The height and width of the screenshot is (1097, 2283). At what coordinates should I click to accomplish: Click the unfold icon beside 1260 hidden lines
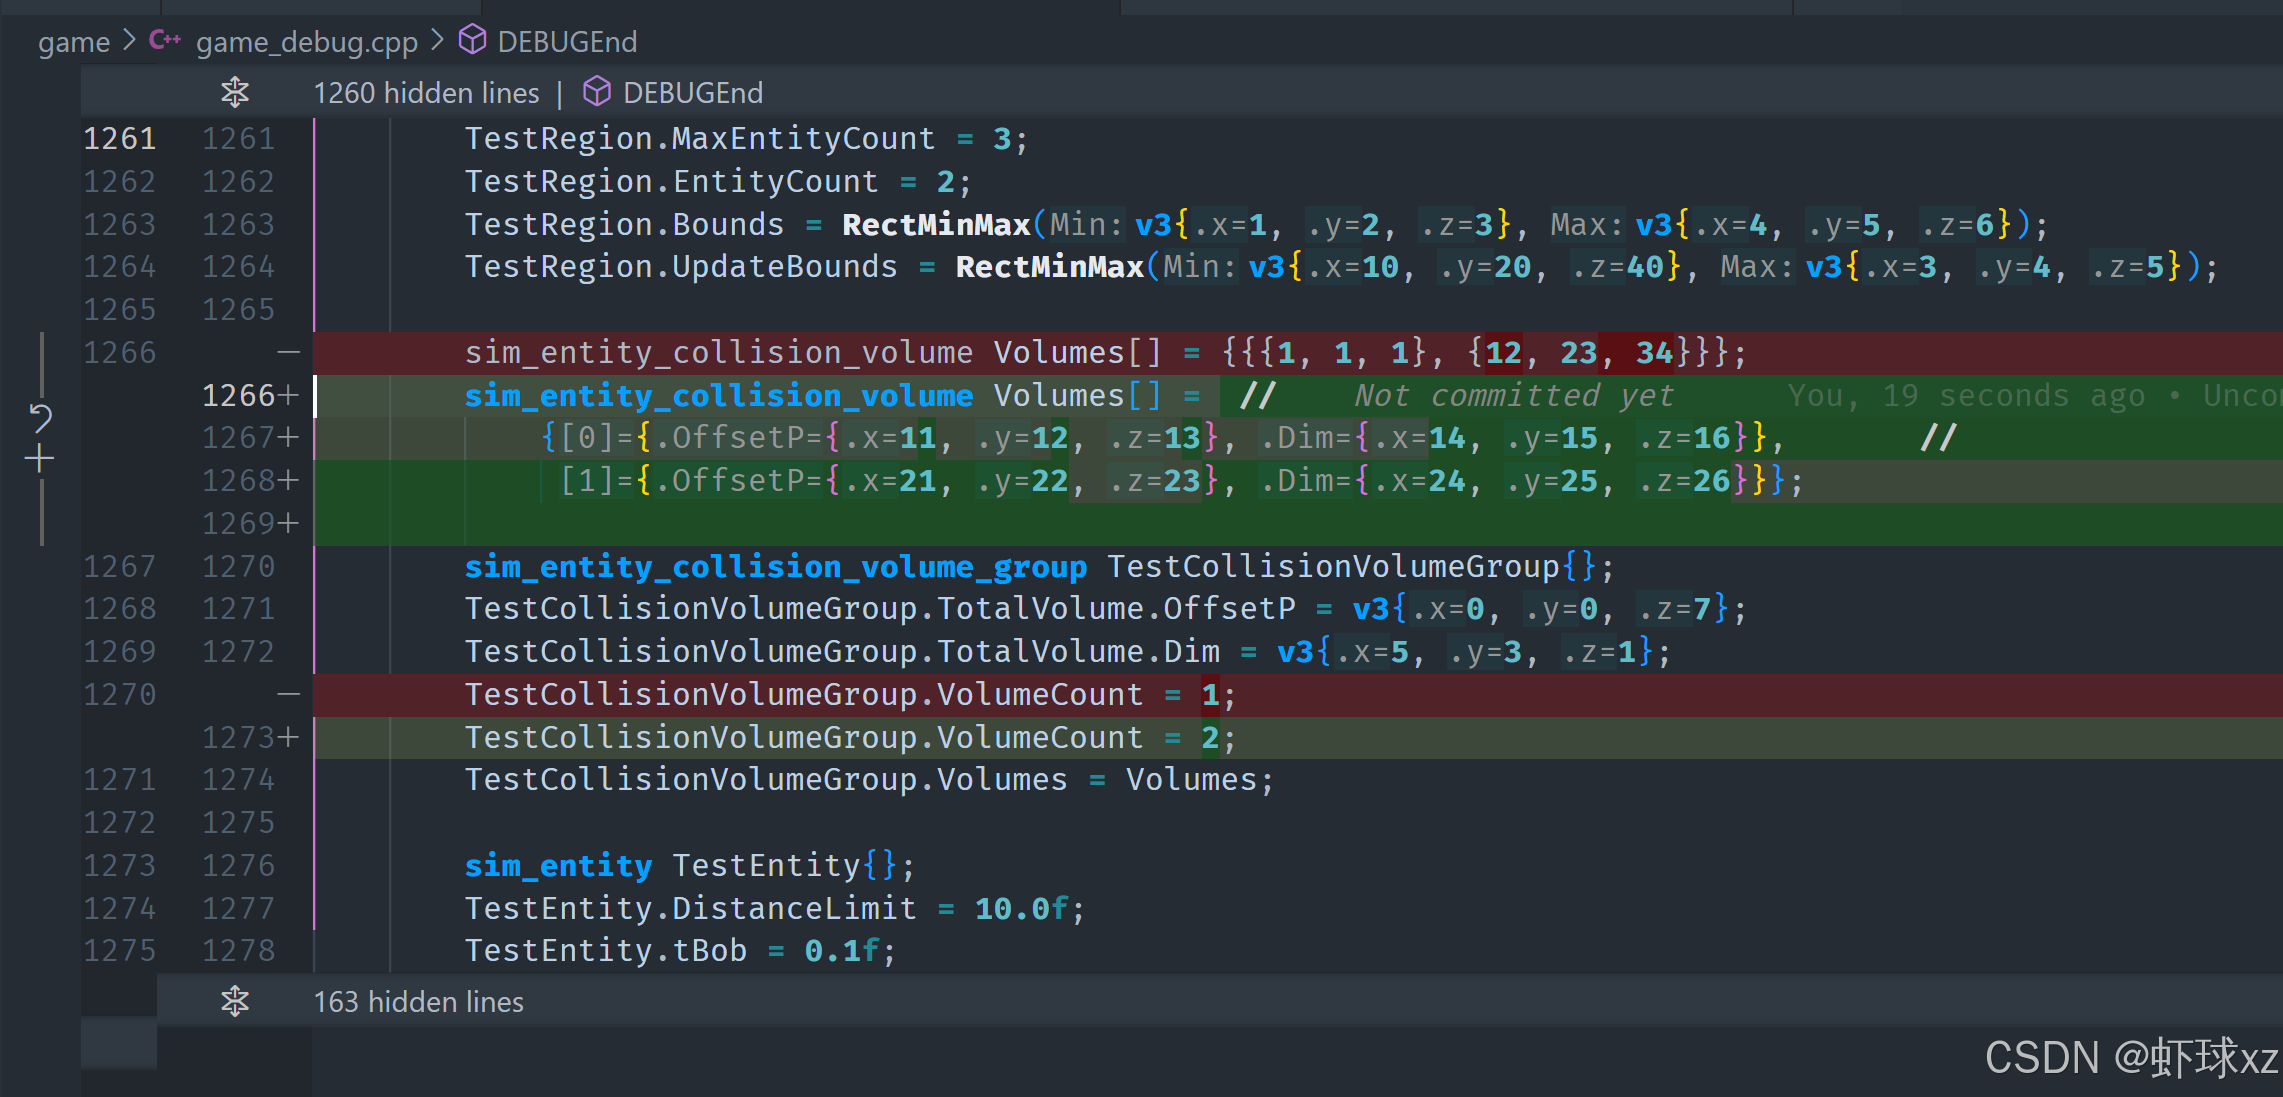click(x=235, y=92)
